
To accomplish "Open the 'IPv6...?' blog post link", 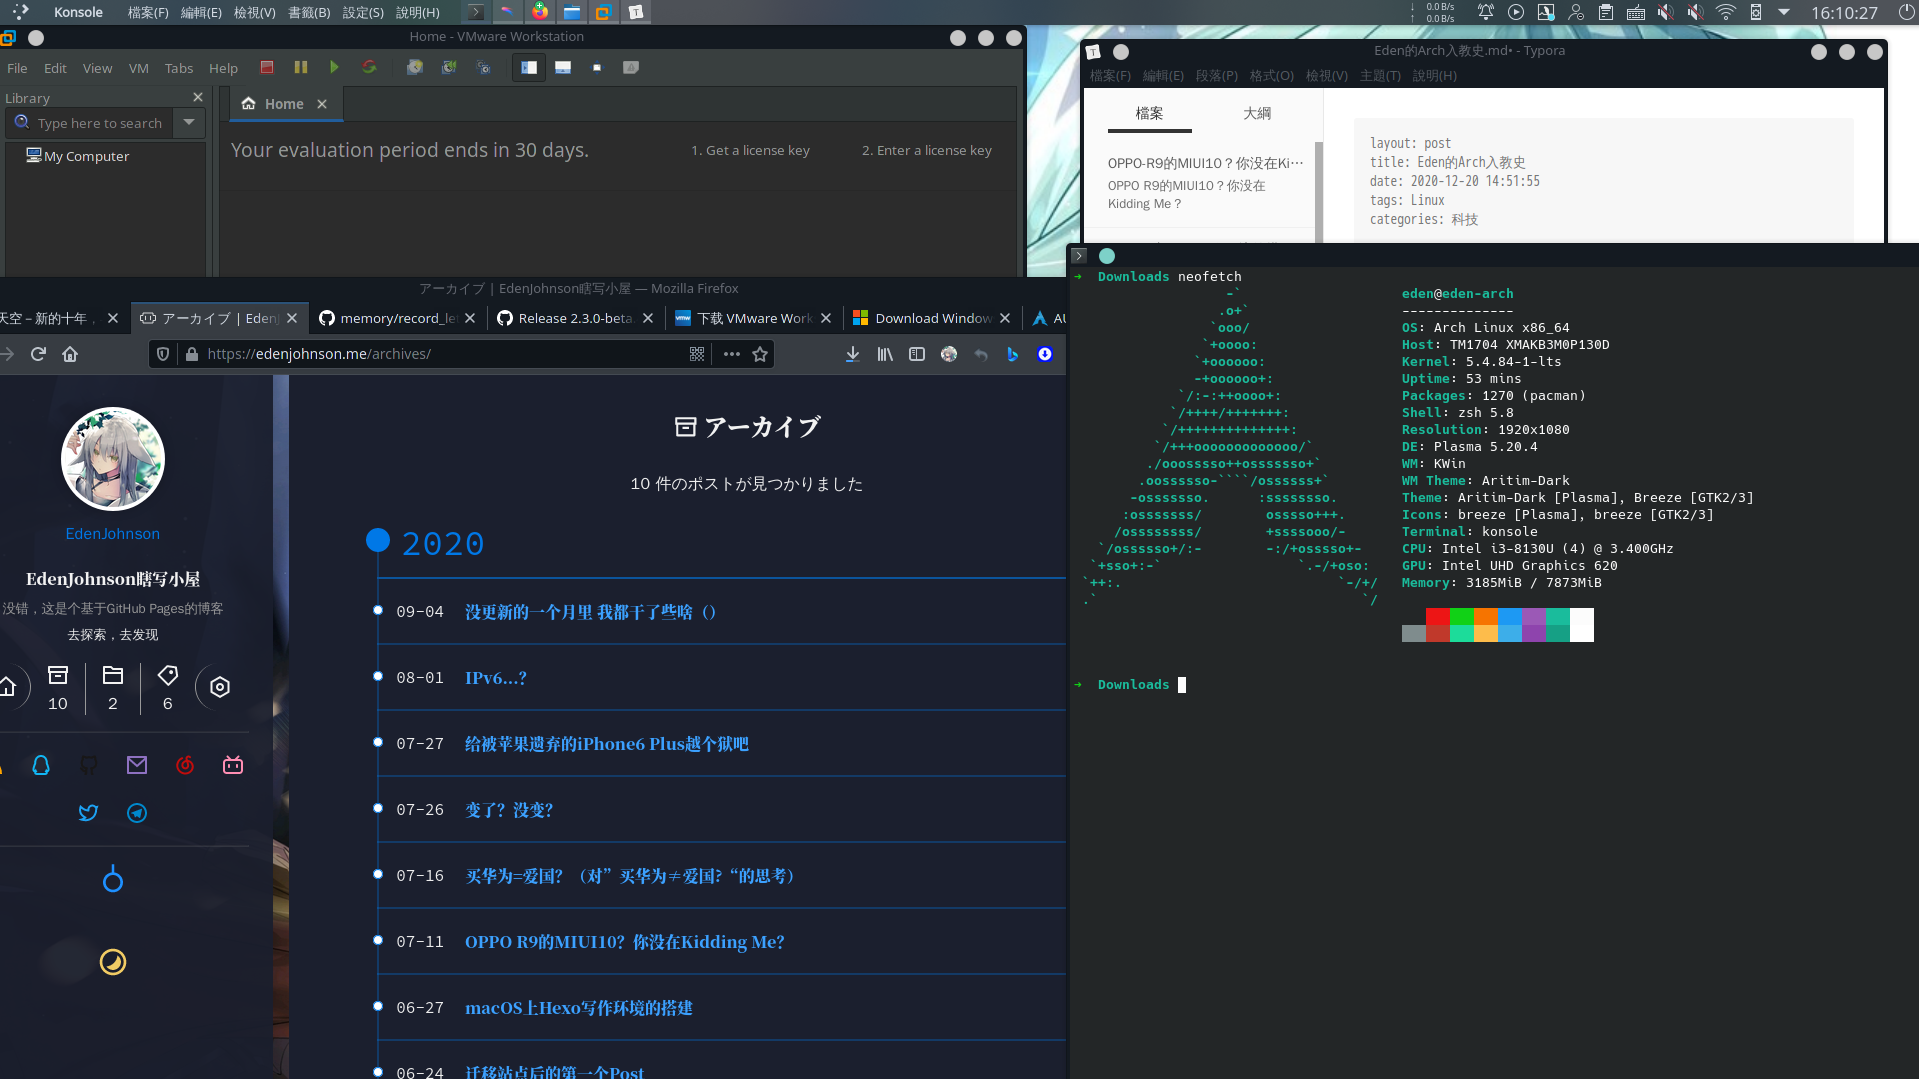I will [495, 678].
